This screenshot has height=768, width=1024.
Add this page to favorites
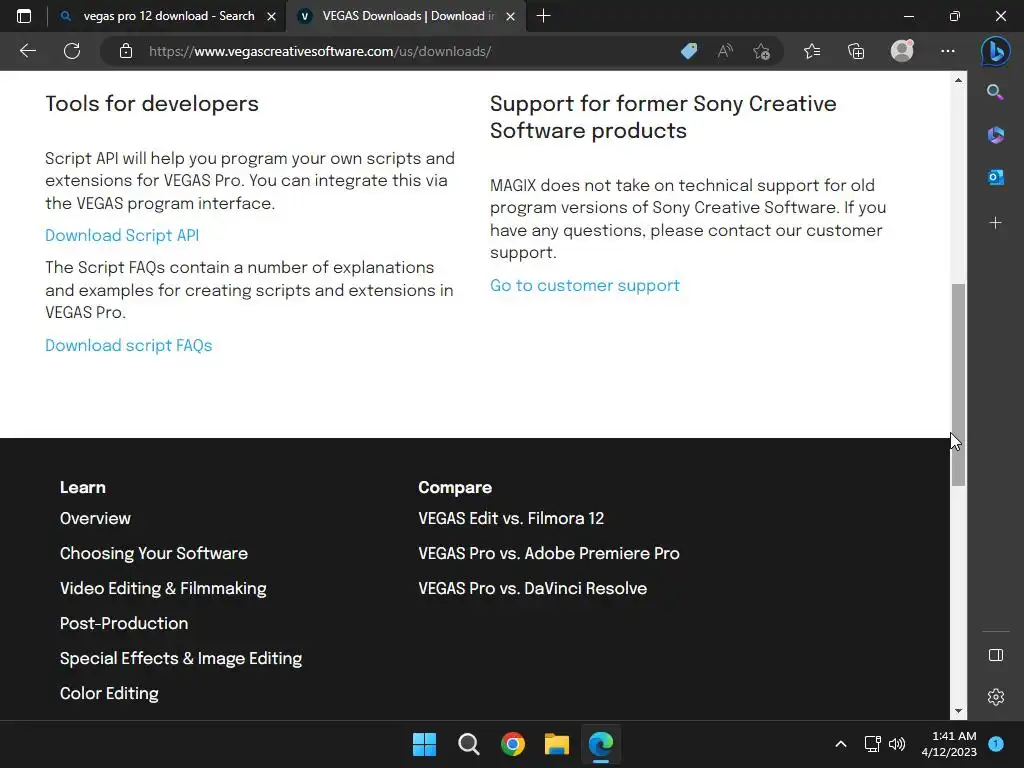pyautogui.click(x=761, y=51)
